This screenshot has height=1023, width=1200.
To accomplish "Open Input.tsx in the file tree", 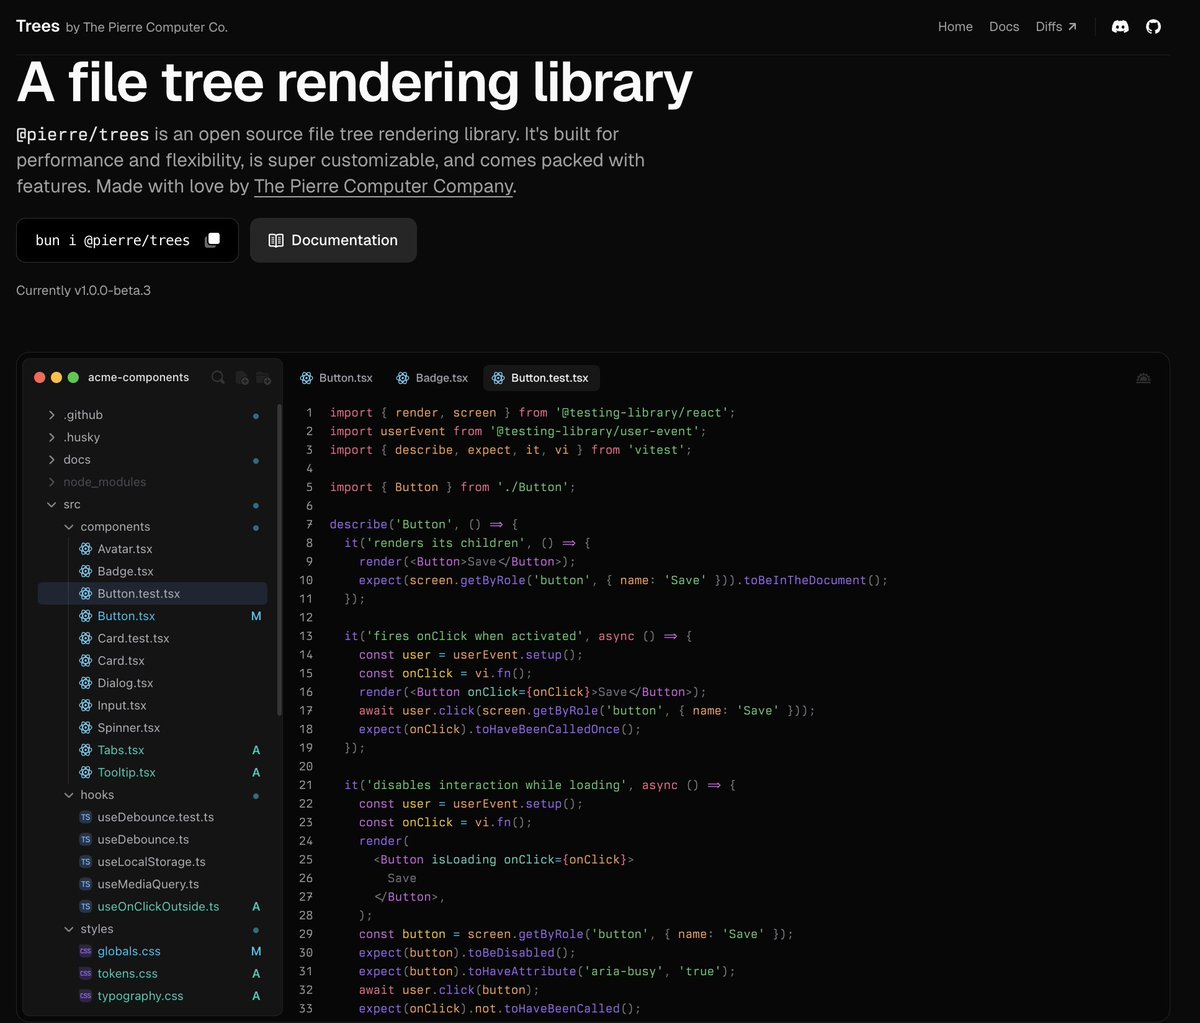I will tap(152, 706).
